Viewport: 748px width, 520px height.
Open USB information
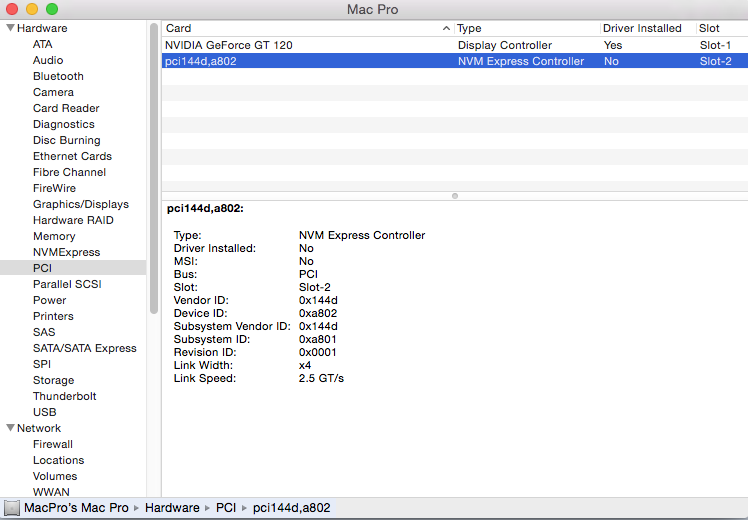[x=44, y=412]
